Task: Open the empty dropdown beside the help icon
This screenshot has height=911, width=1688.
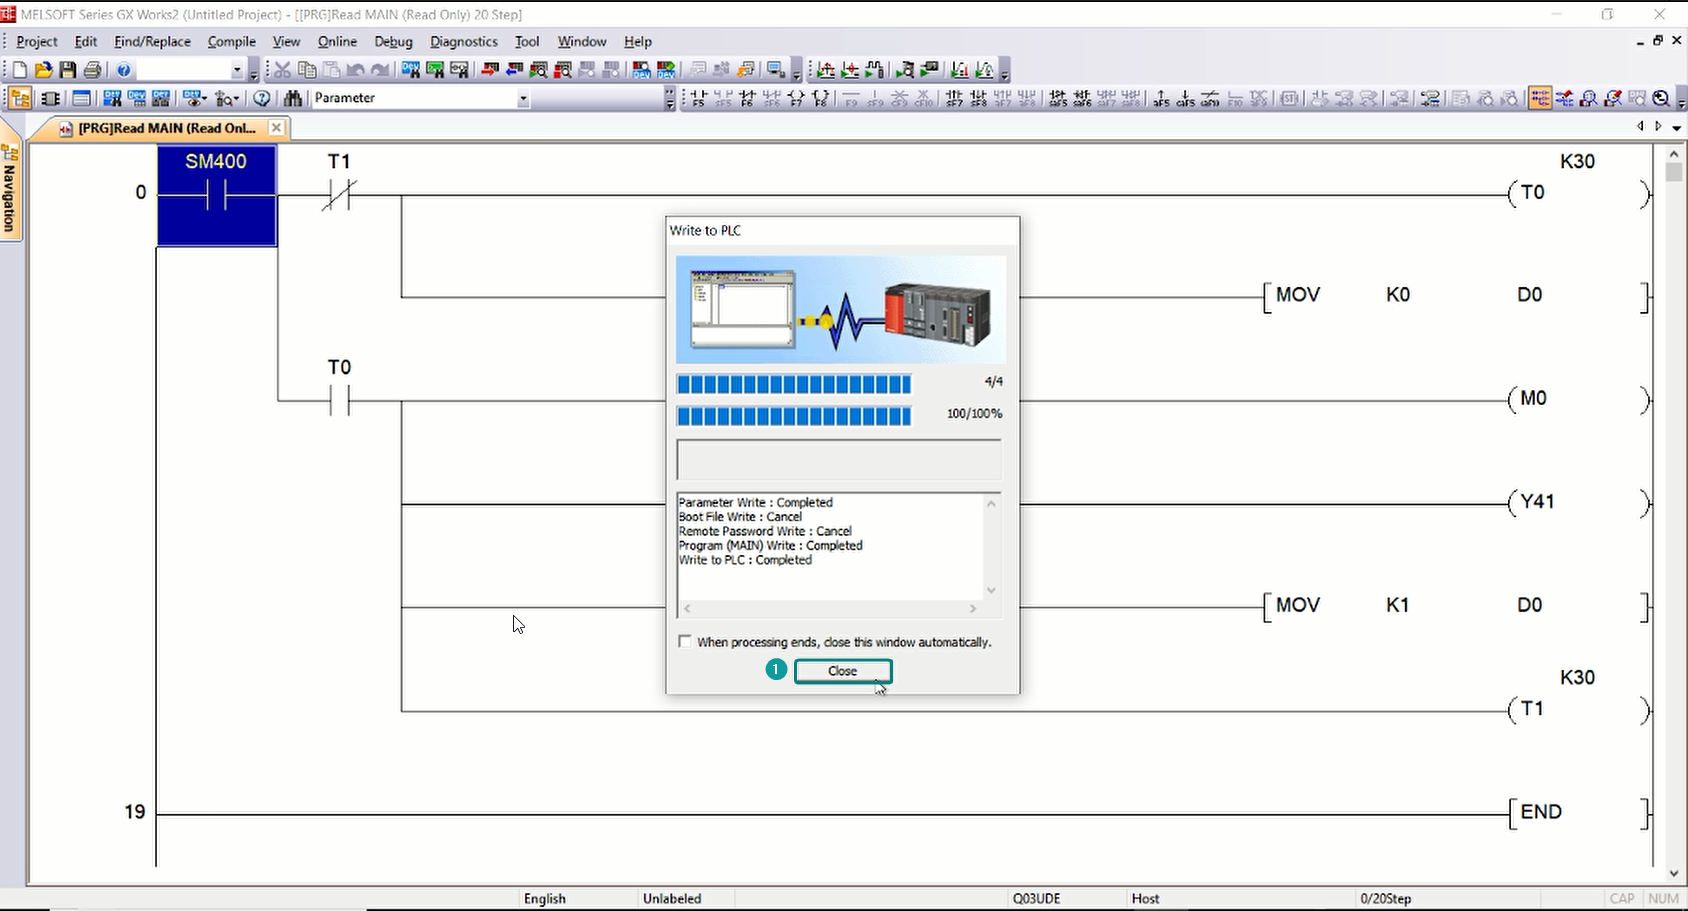Action: coord(237,70)
